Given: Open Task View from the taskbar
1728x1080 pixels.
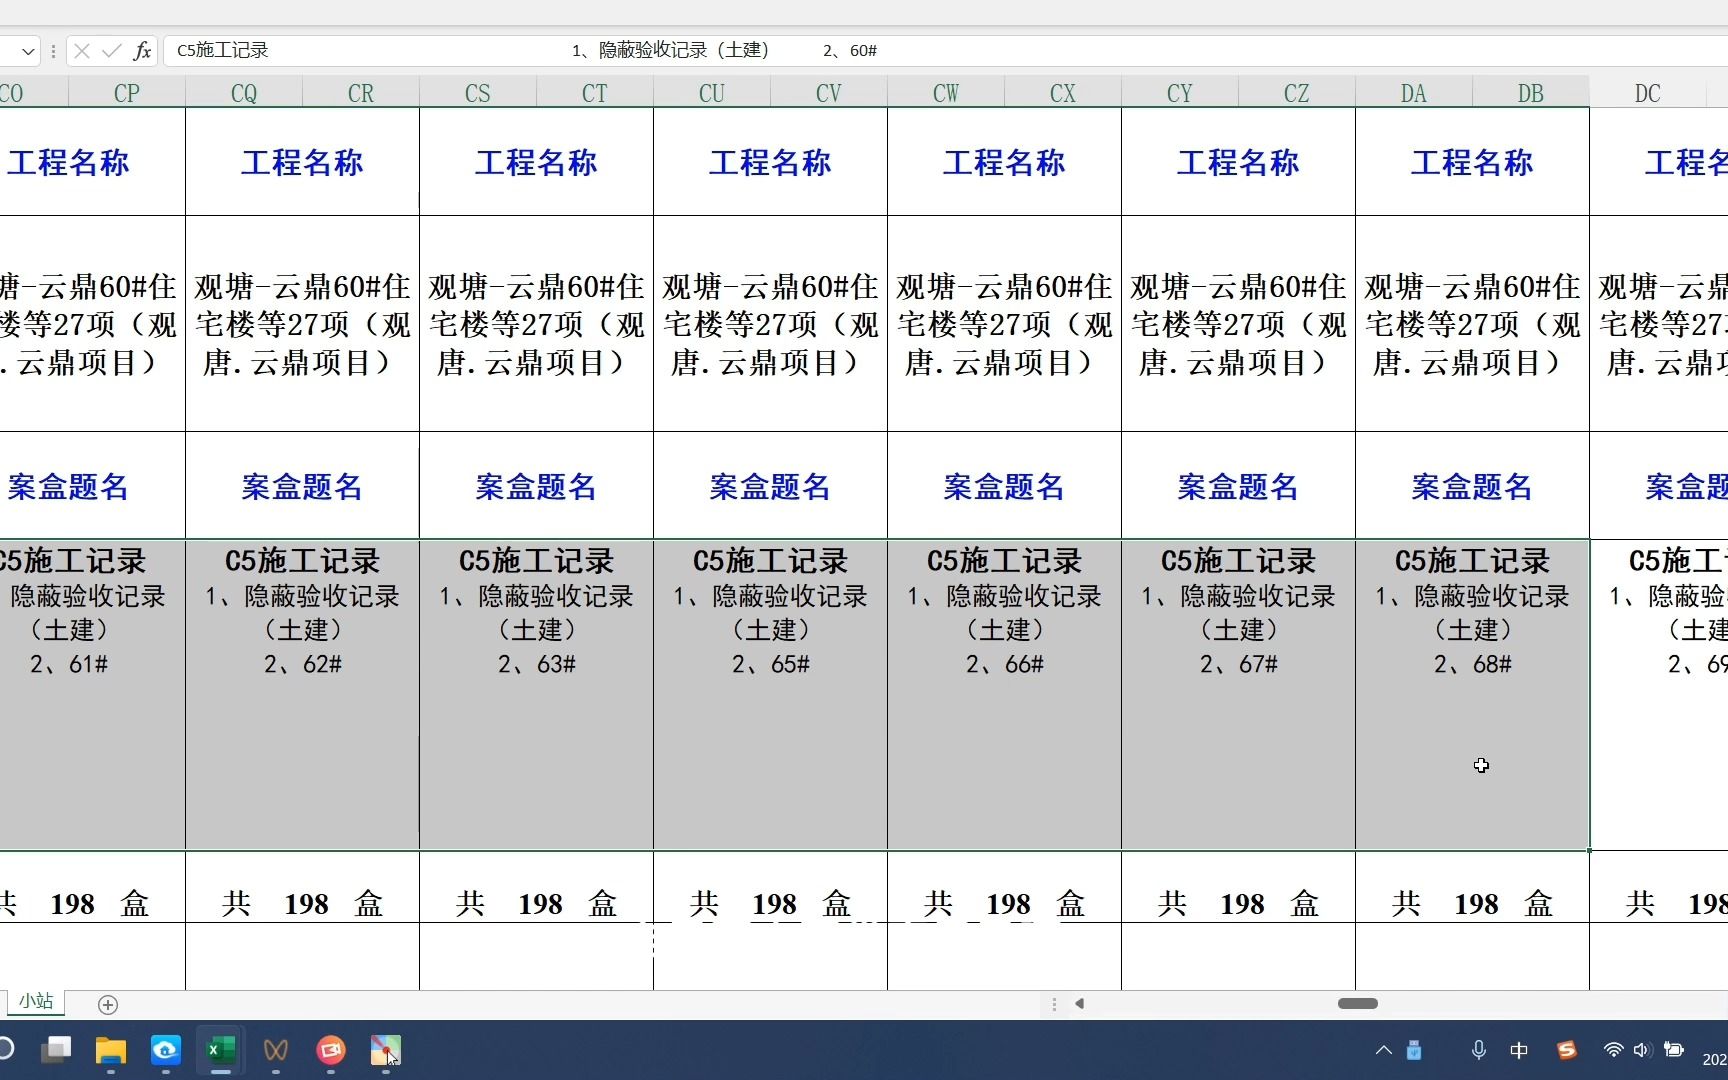Looking at the screenshot, I should coord(56,1050).
